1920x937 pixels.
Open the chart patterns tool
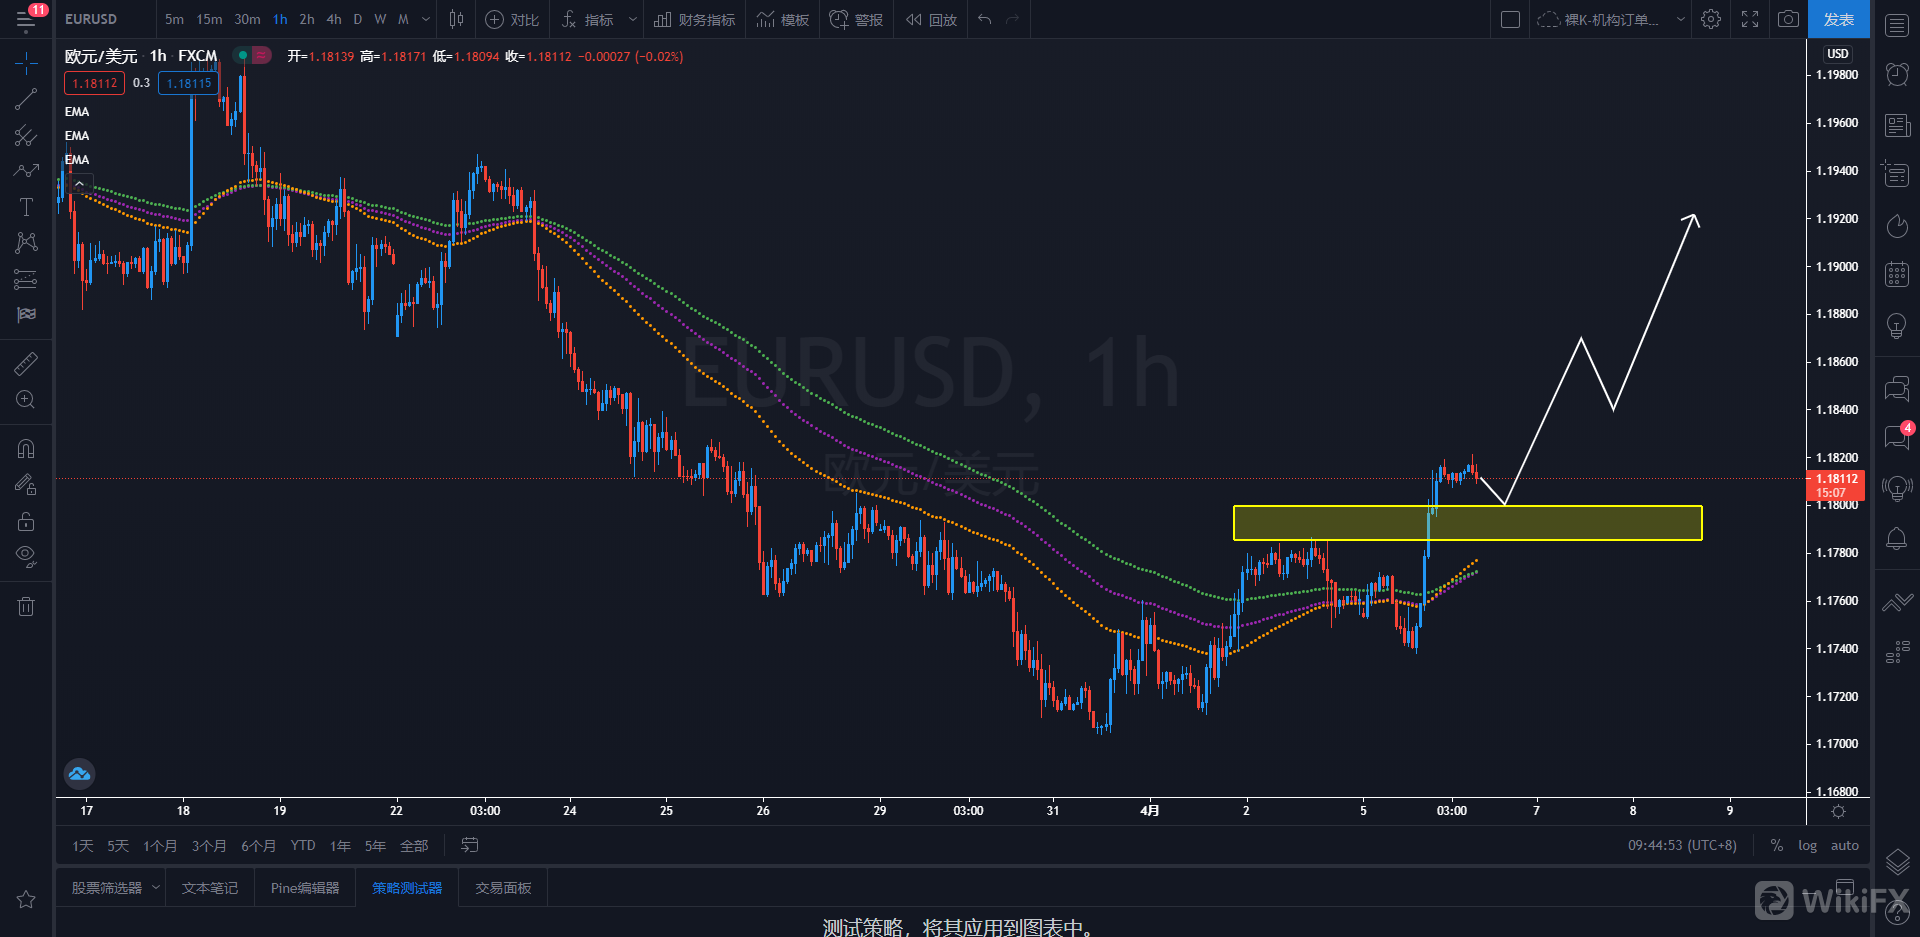coord(26,243)
